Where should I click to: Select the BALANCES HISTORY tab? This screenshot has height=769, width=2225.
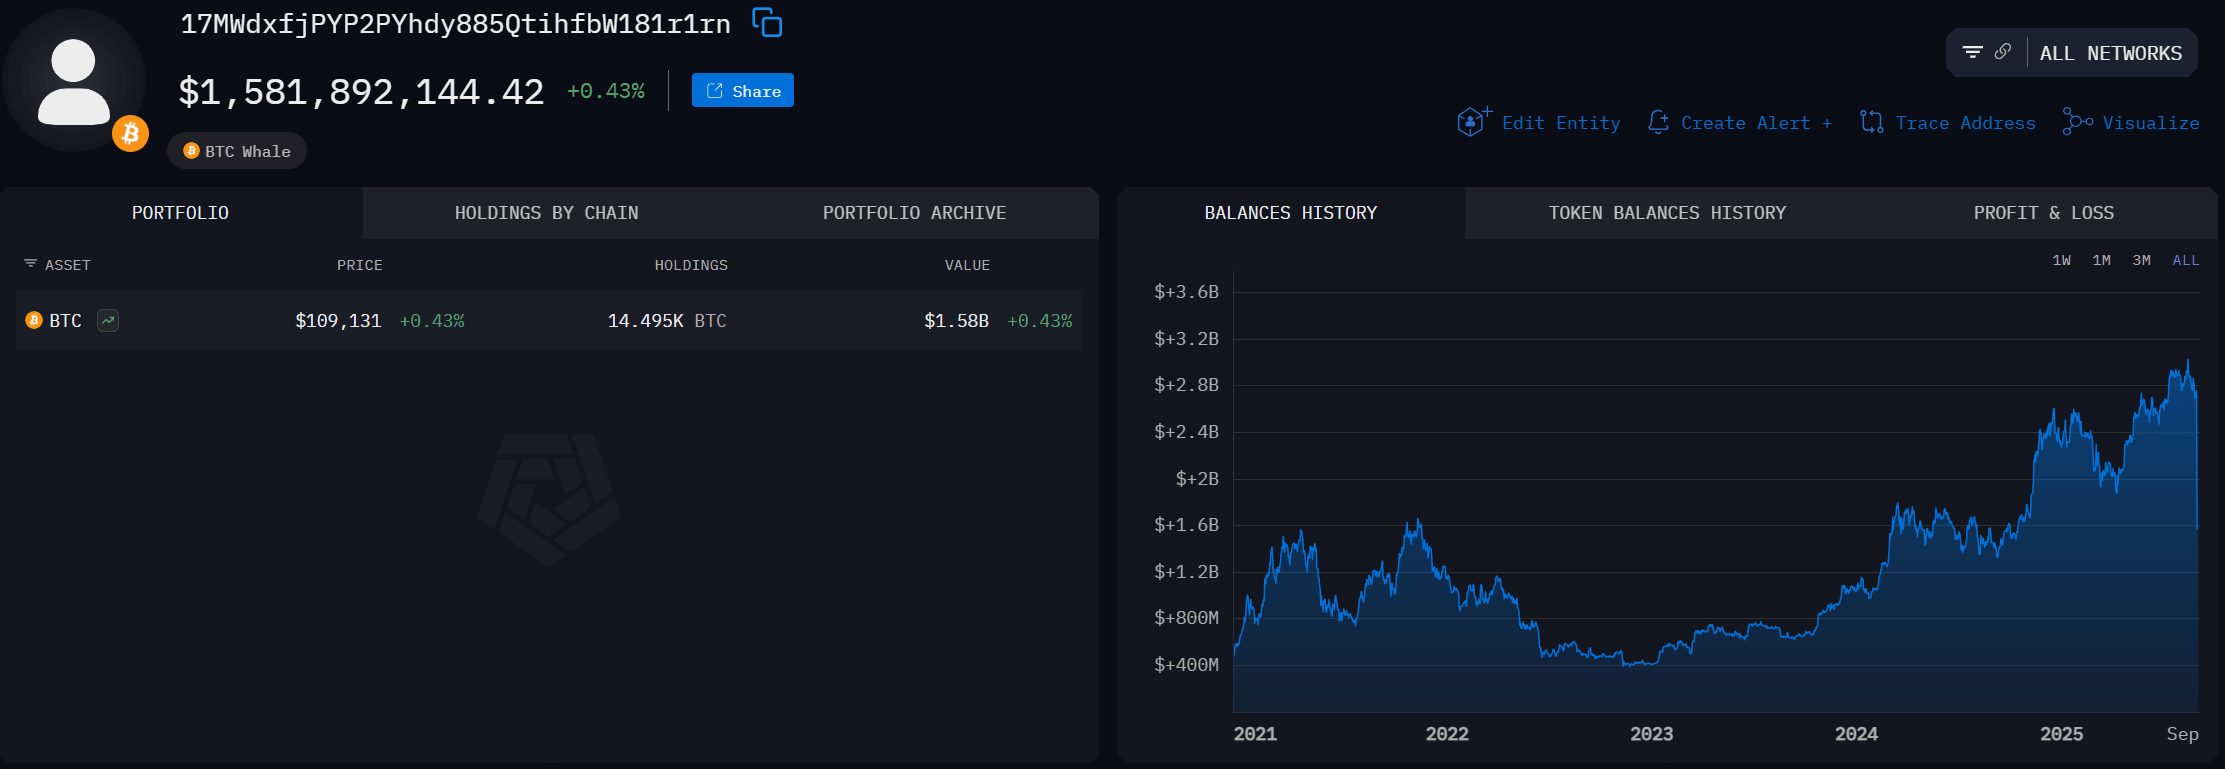1291,213
